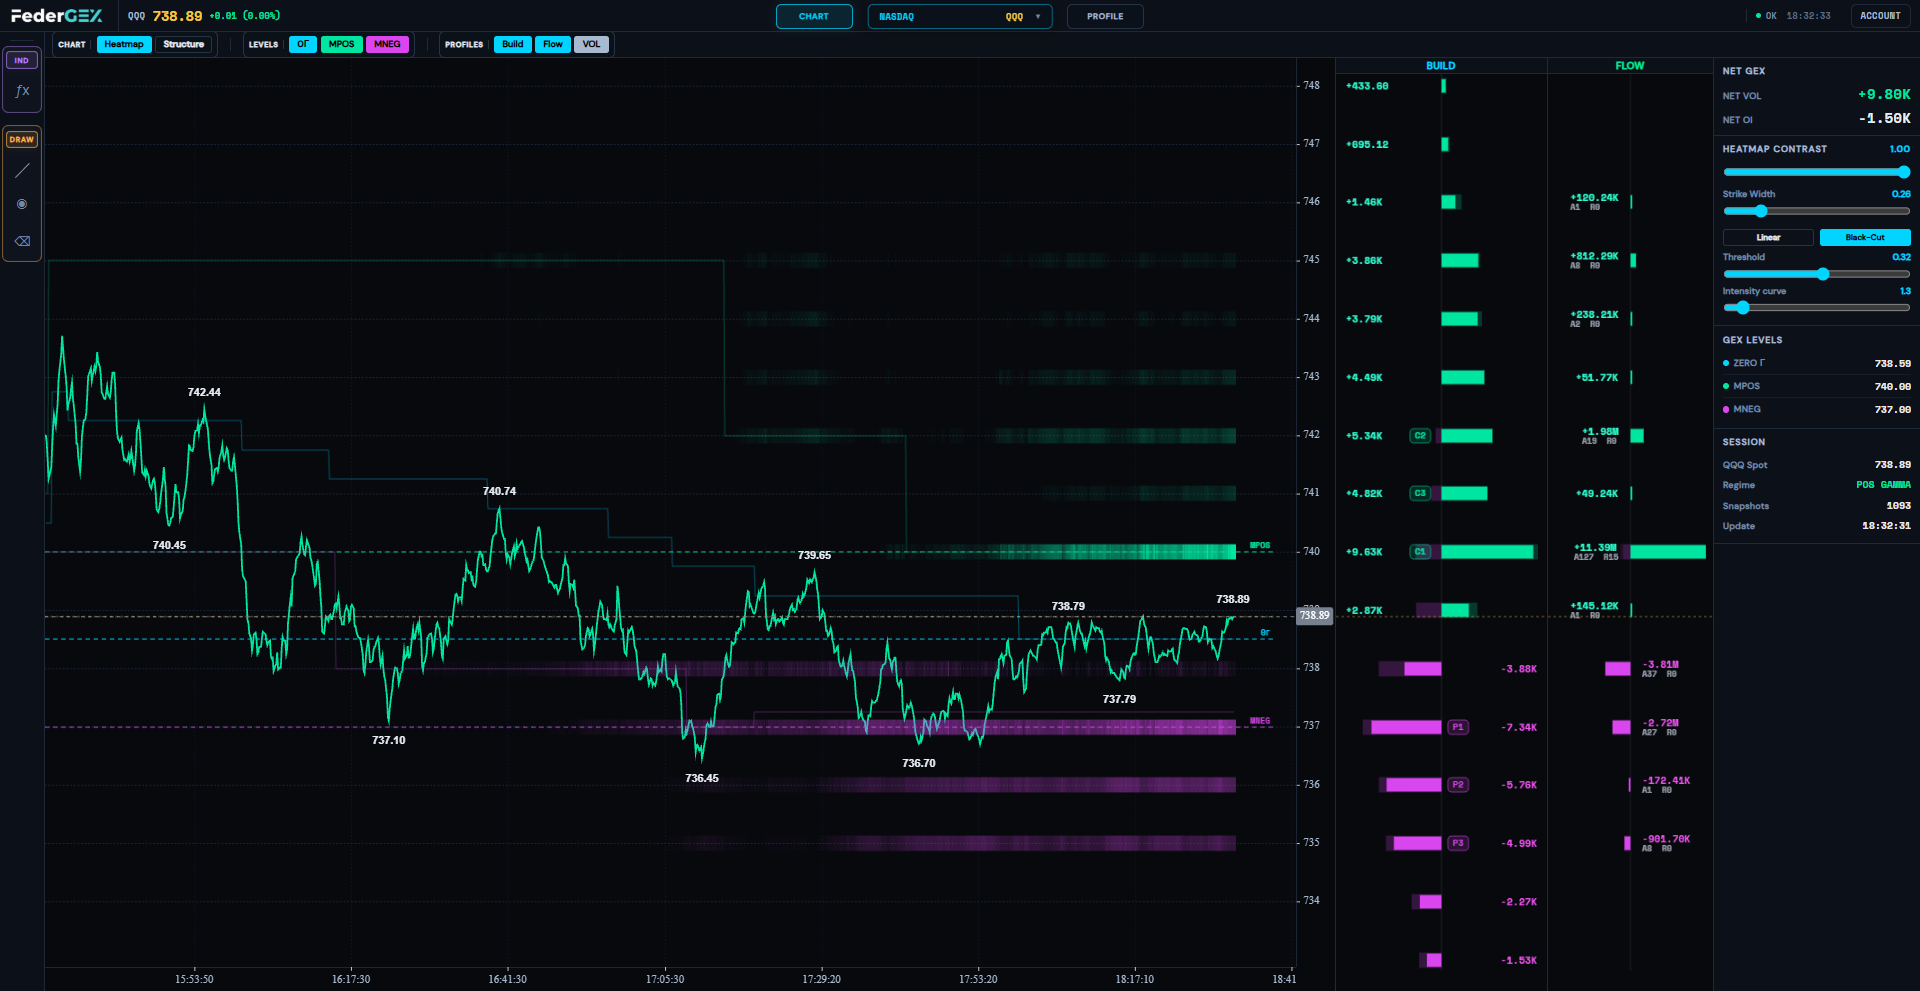Click the MPOS level row in GEX Levels
1920x991 pixels.
click(1816, 386)
